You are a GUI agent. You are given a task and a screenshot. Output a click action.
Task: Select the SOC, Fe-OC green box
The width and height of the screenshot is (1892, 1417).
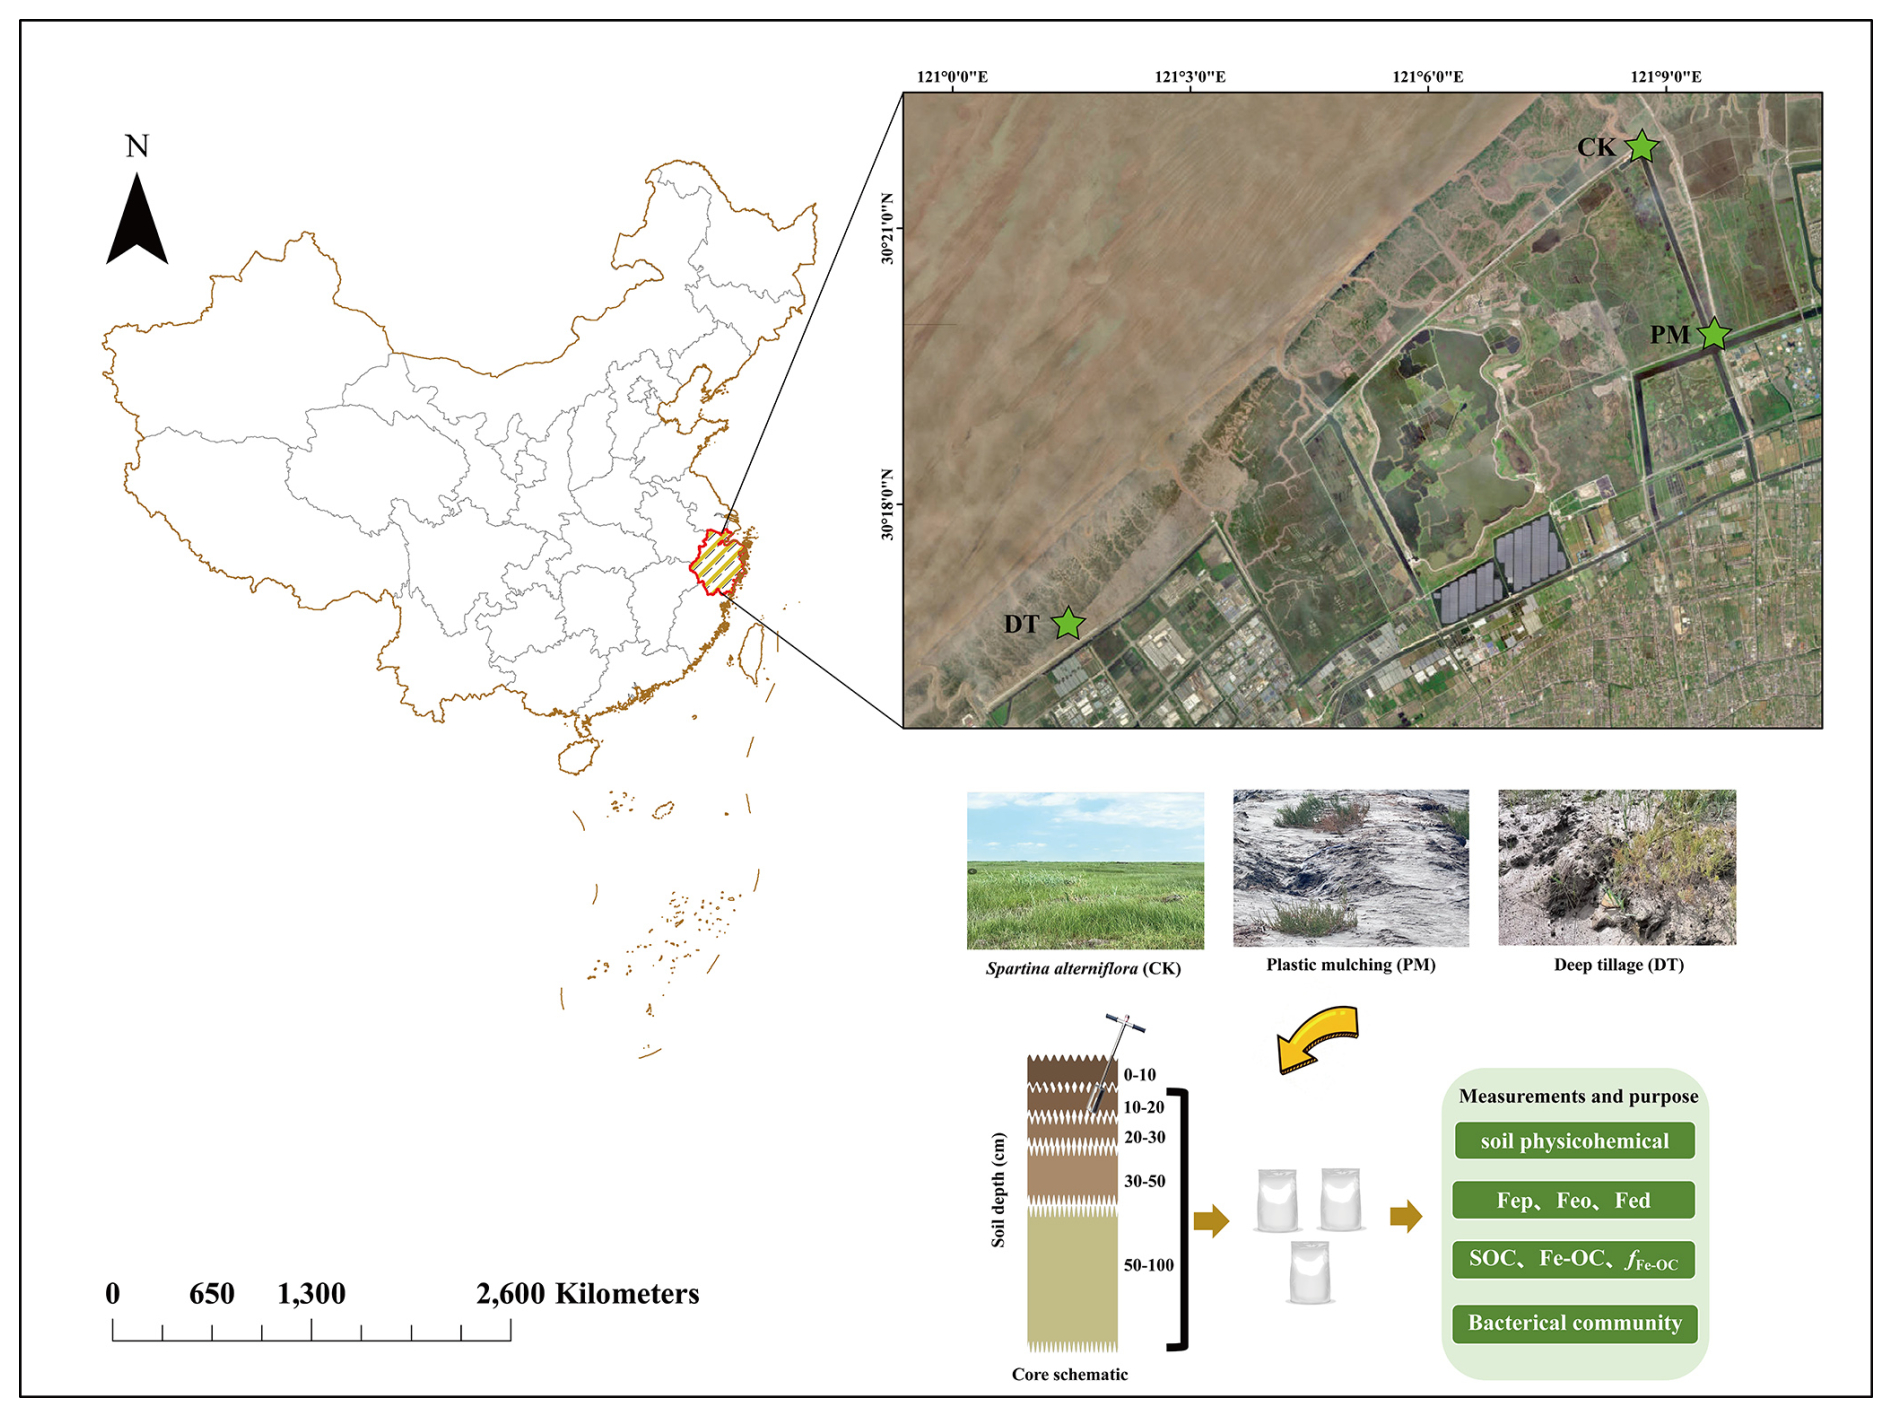click(x=1574, y=1260)
